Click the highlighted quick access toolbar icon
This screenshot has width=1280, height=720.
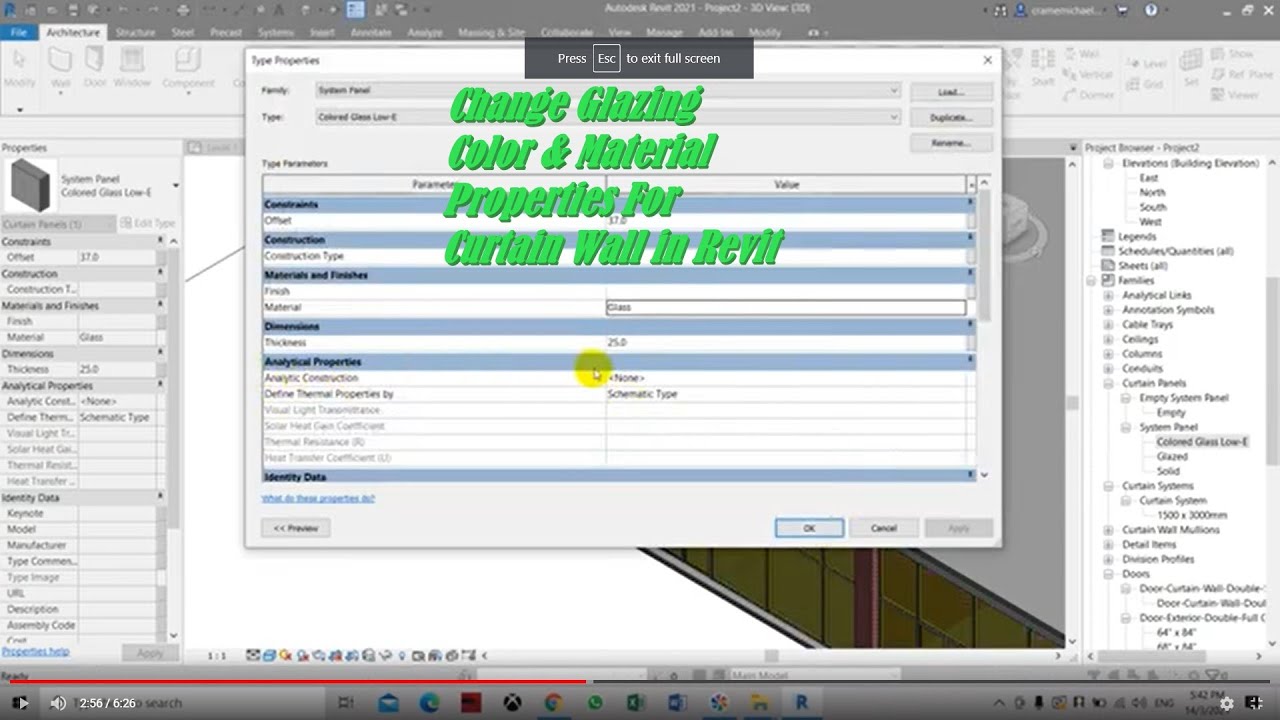(356, 10)
